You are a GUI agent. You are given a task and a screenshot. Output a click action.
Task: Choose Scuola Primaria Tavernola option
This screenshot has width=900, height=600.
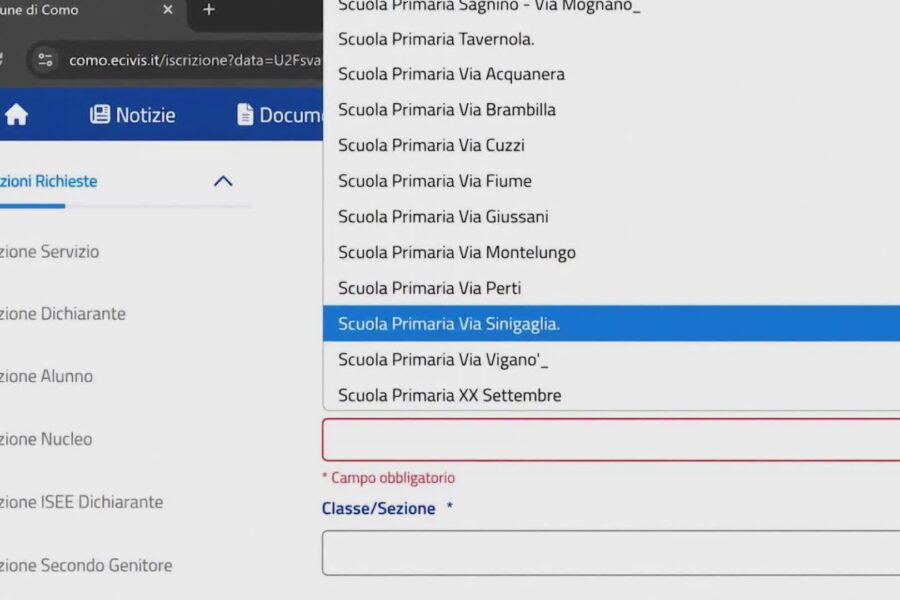tap(611, 39)
